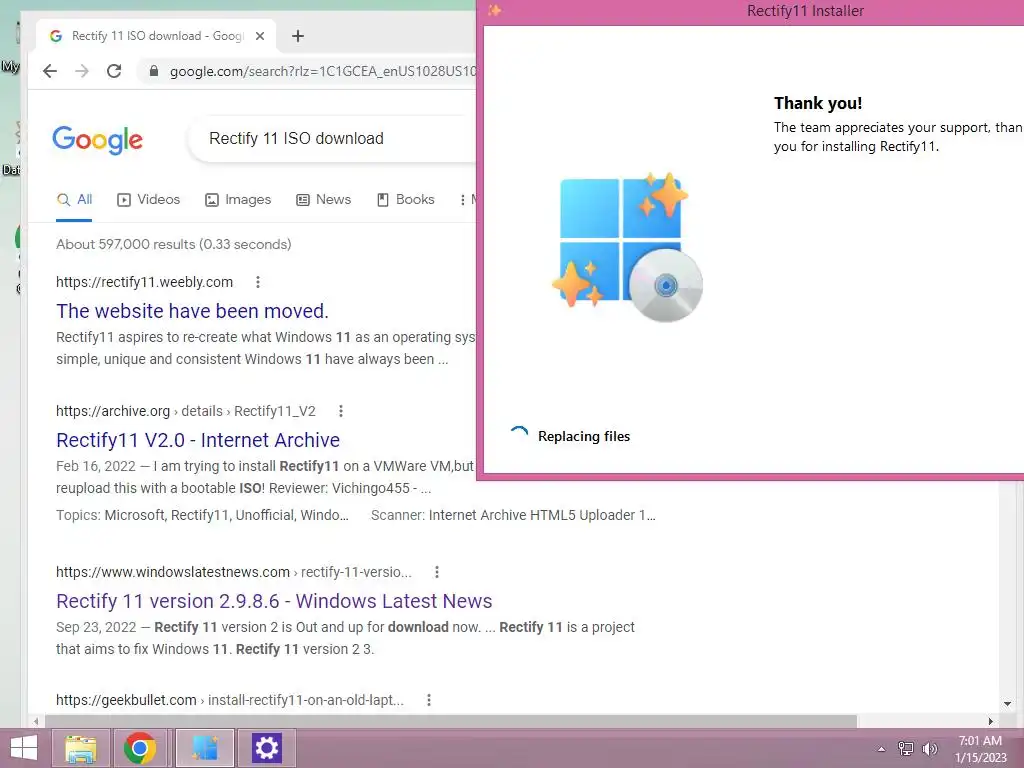Reload the Google search page

(114, 71)
